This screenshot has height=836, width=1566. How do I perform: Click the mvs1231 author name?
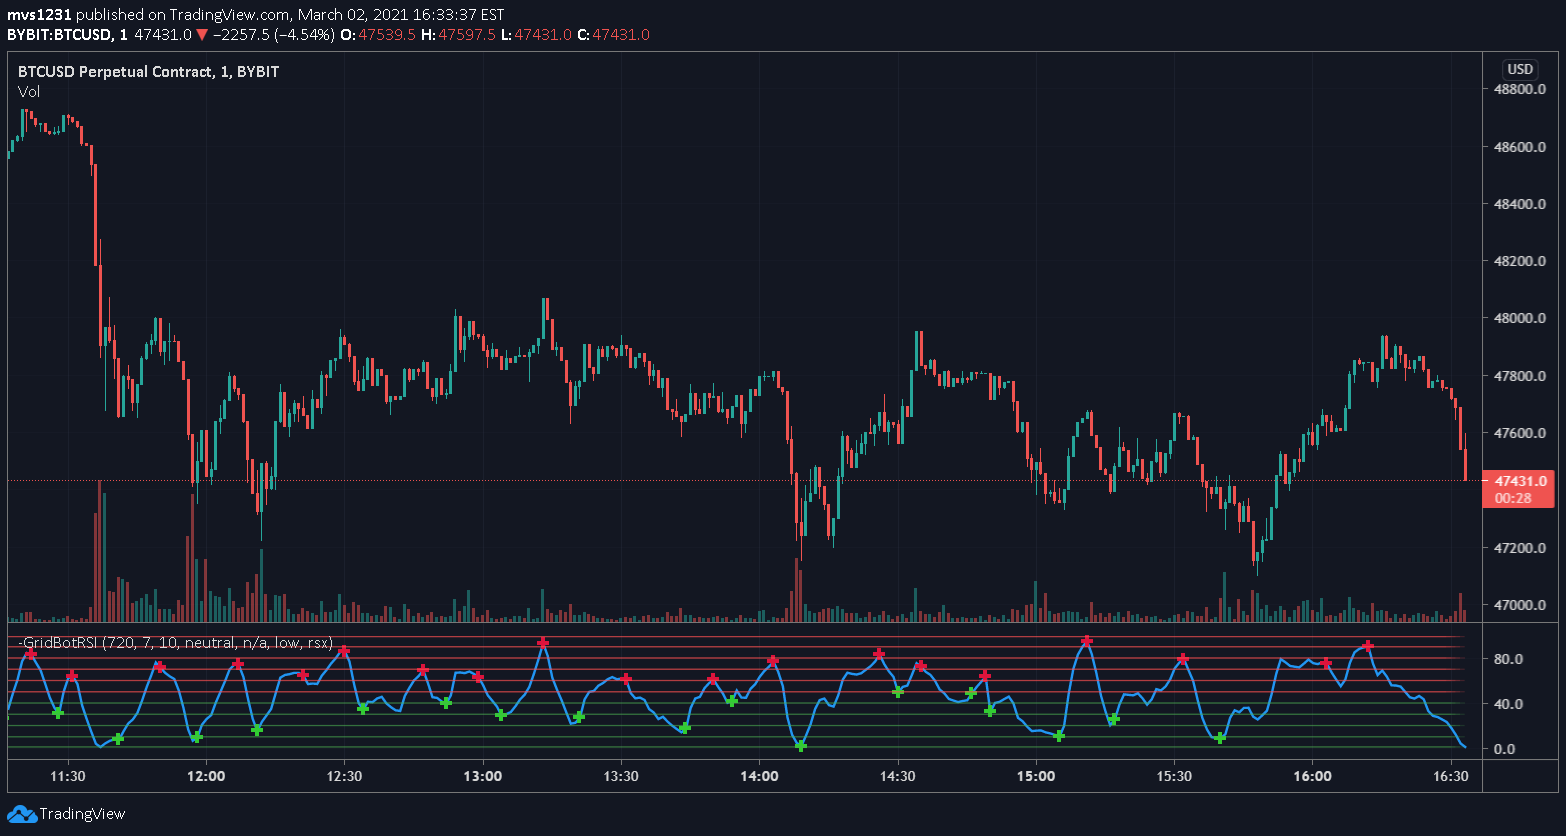point(39,15)
